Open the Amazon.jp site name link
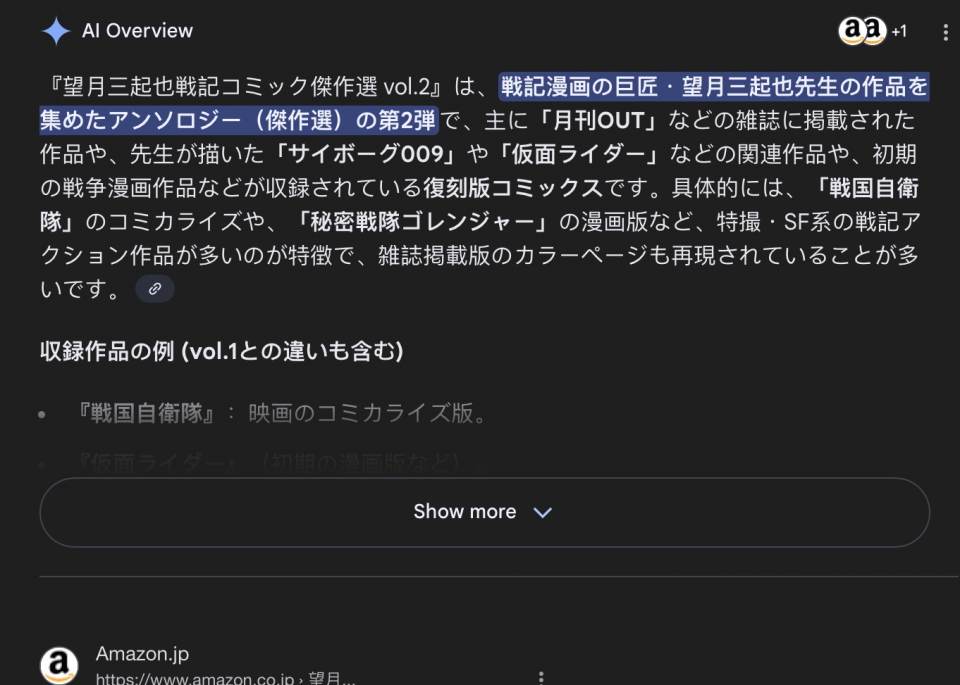 pos(142,654)
